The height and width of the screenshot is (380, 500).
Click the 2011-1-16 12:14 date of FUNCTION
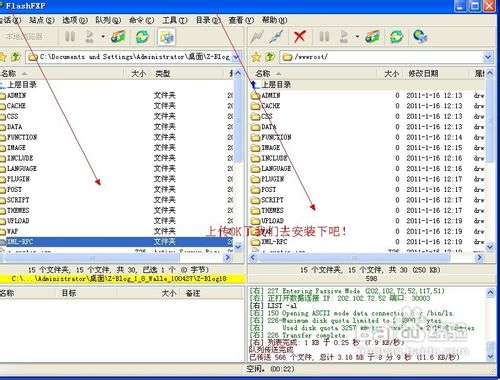coord(434,137)
